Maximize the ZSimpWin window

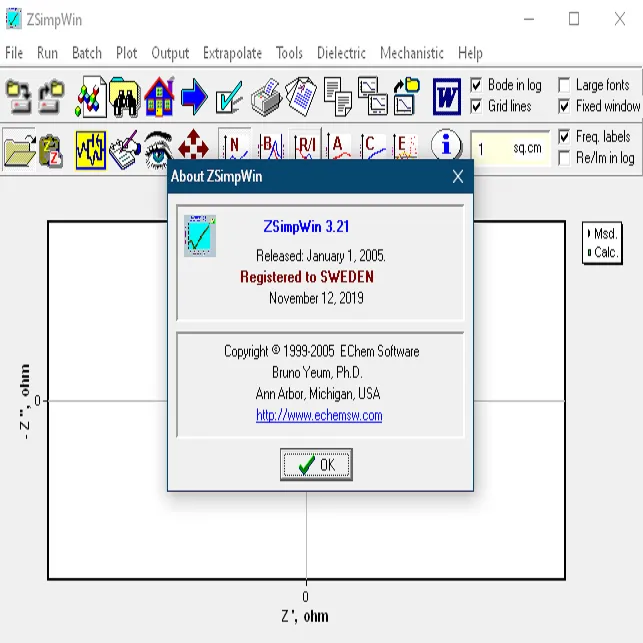(574, 19)
